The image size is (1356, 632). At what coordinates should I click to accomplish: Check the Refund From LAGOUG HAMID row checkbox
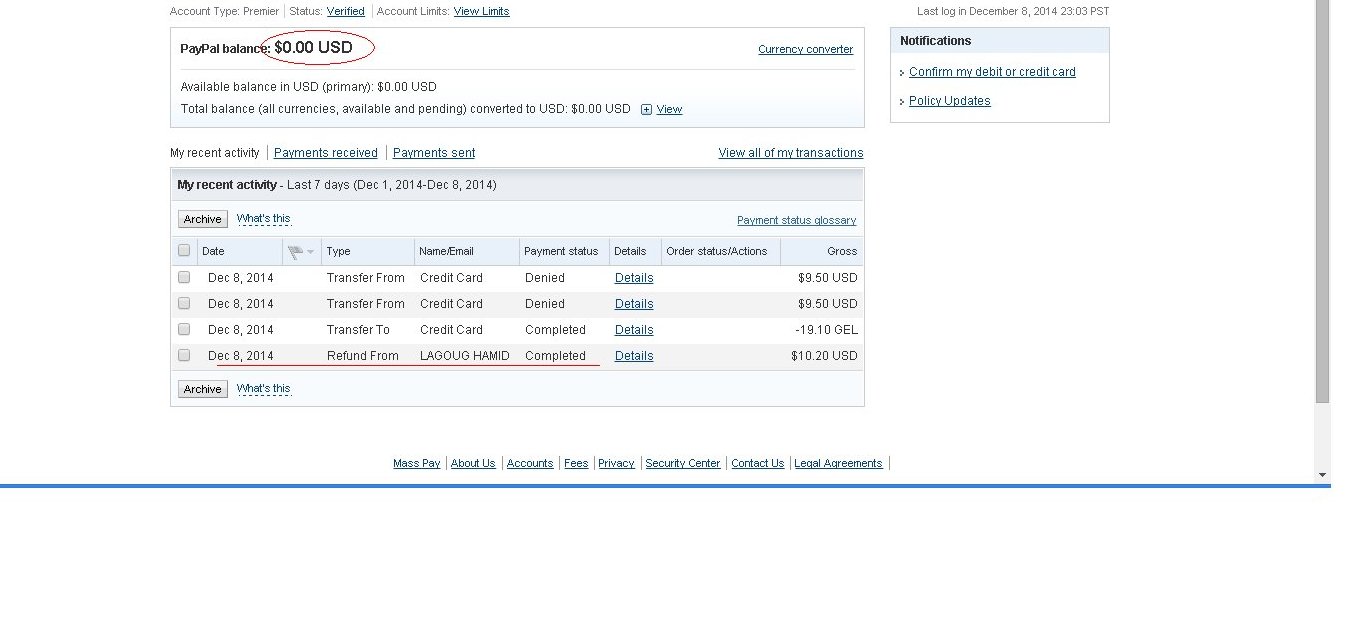point(184,355)
